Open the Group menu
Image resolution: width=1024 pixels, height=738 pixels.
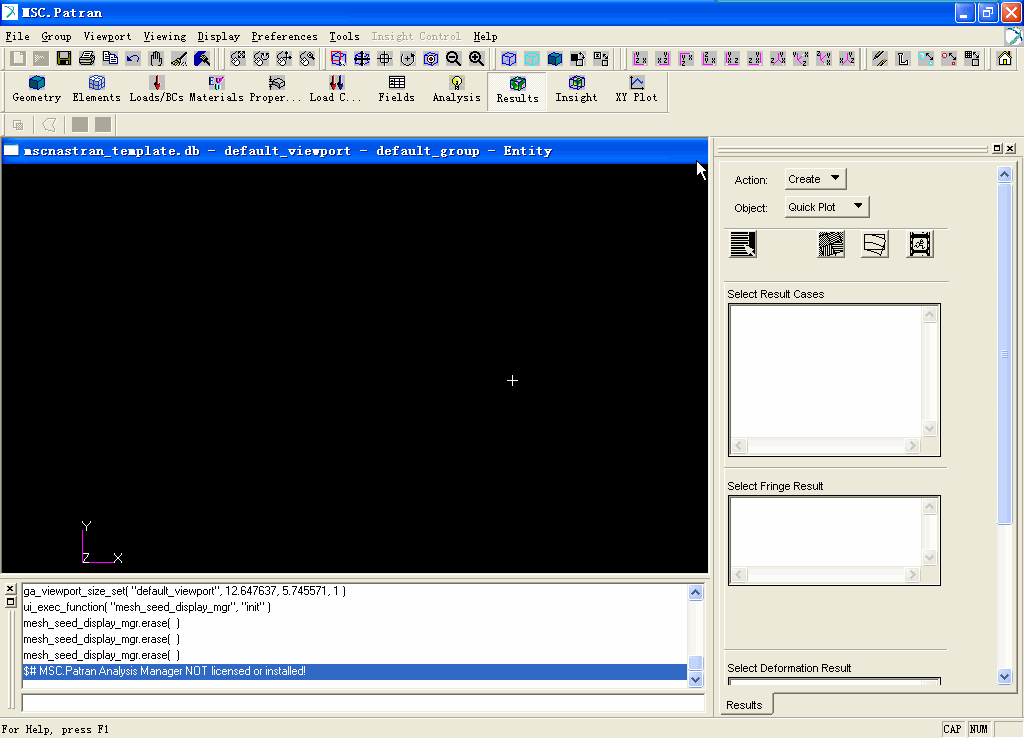[x=56, y=37]
